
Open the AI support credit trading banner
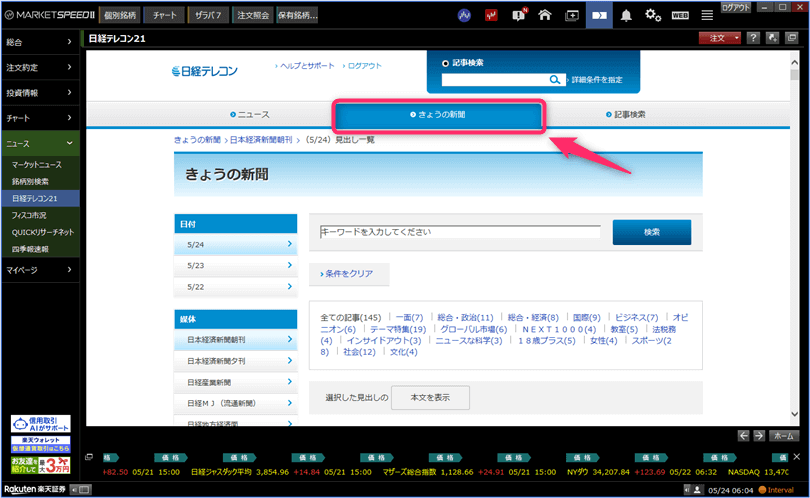pos(40,424)
